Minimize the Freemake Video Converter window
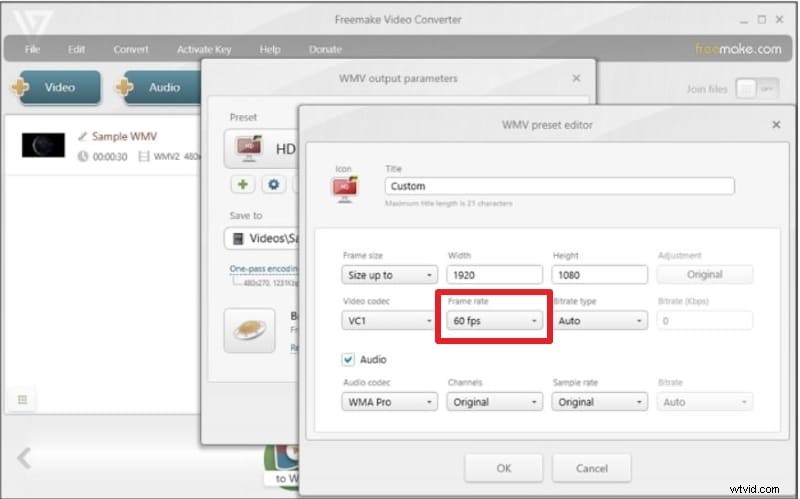 pyautogui.click(x=744, y=20)
